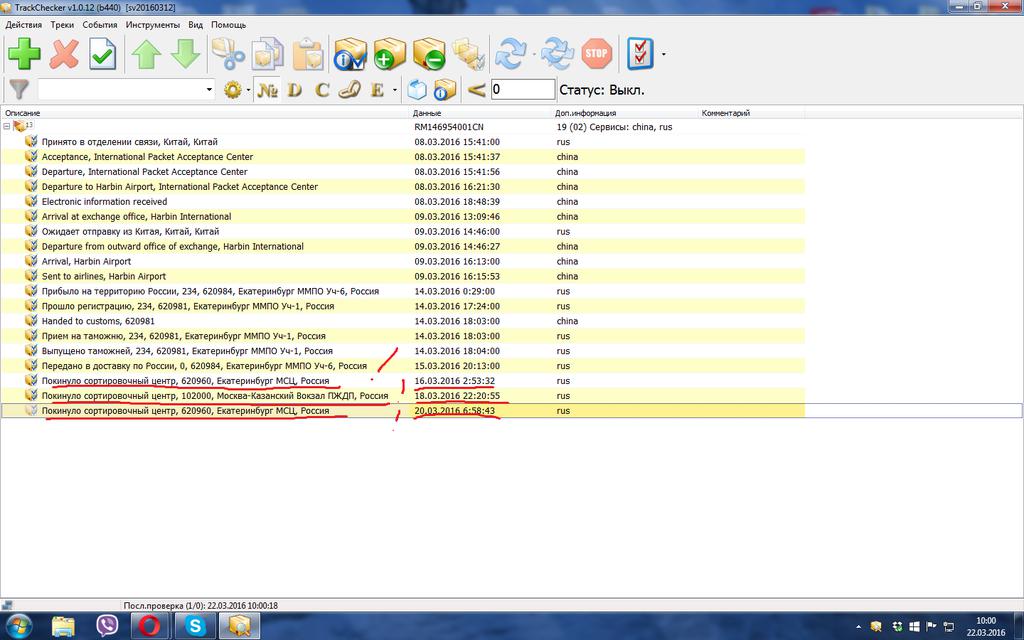Click the numeric field containing 0
The image size is (1024, 640).
click(x=523, y=90)
